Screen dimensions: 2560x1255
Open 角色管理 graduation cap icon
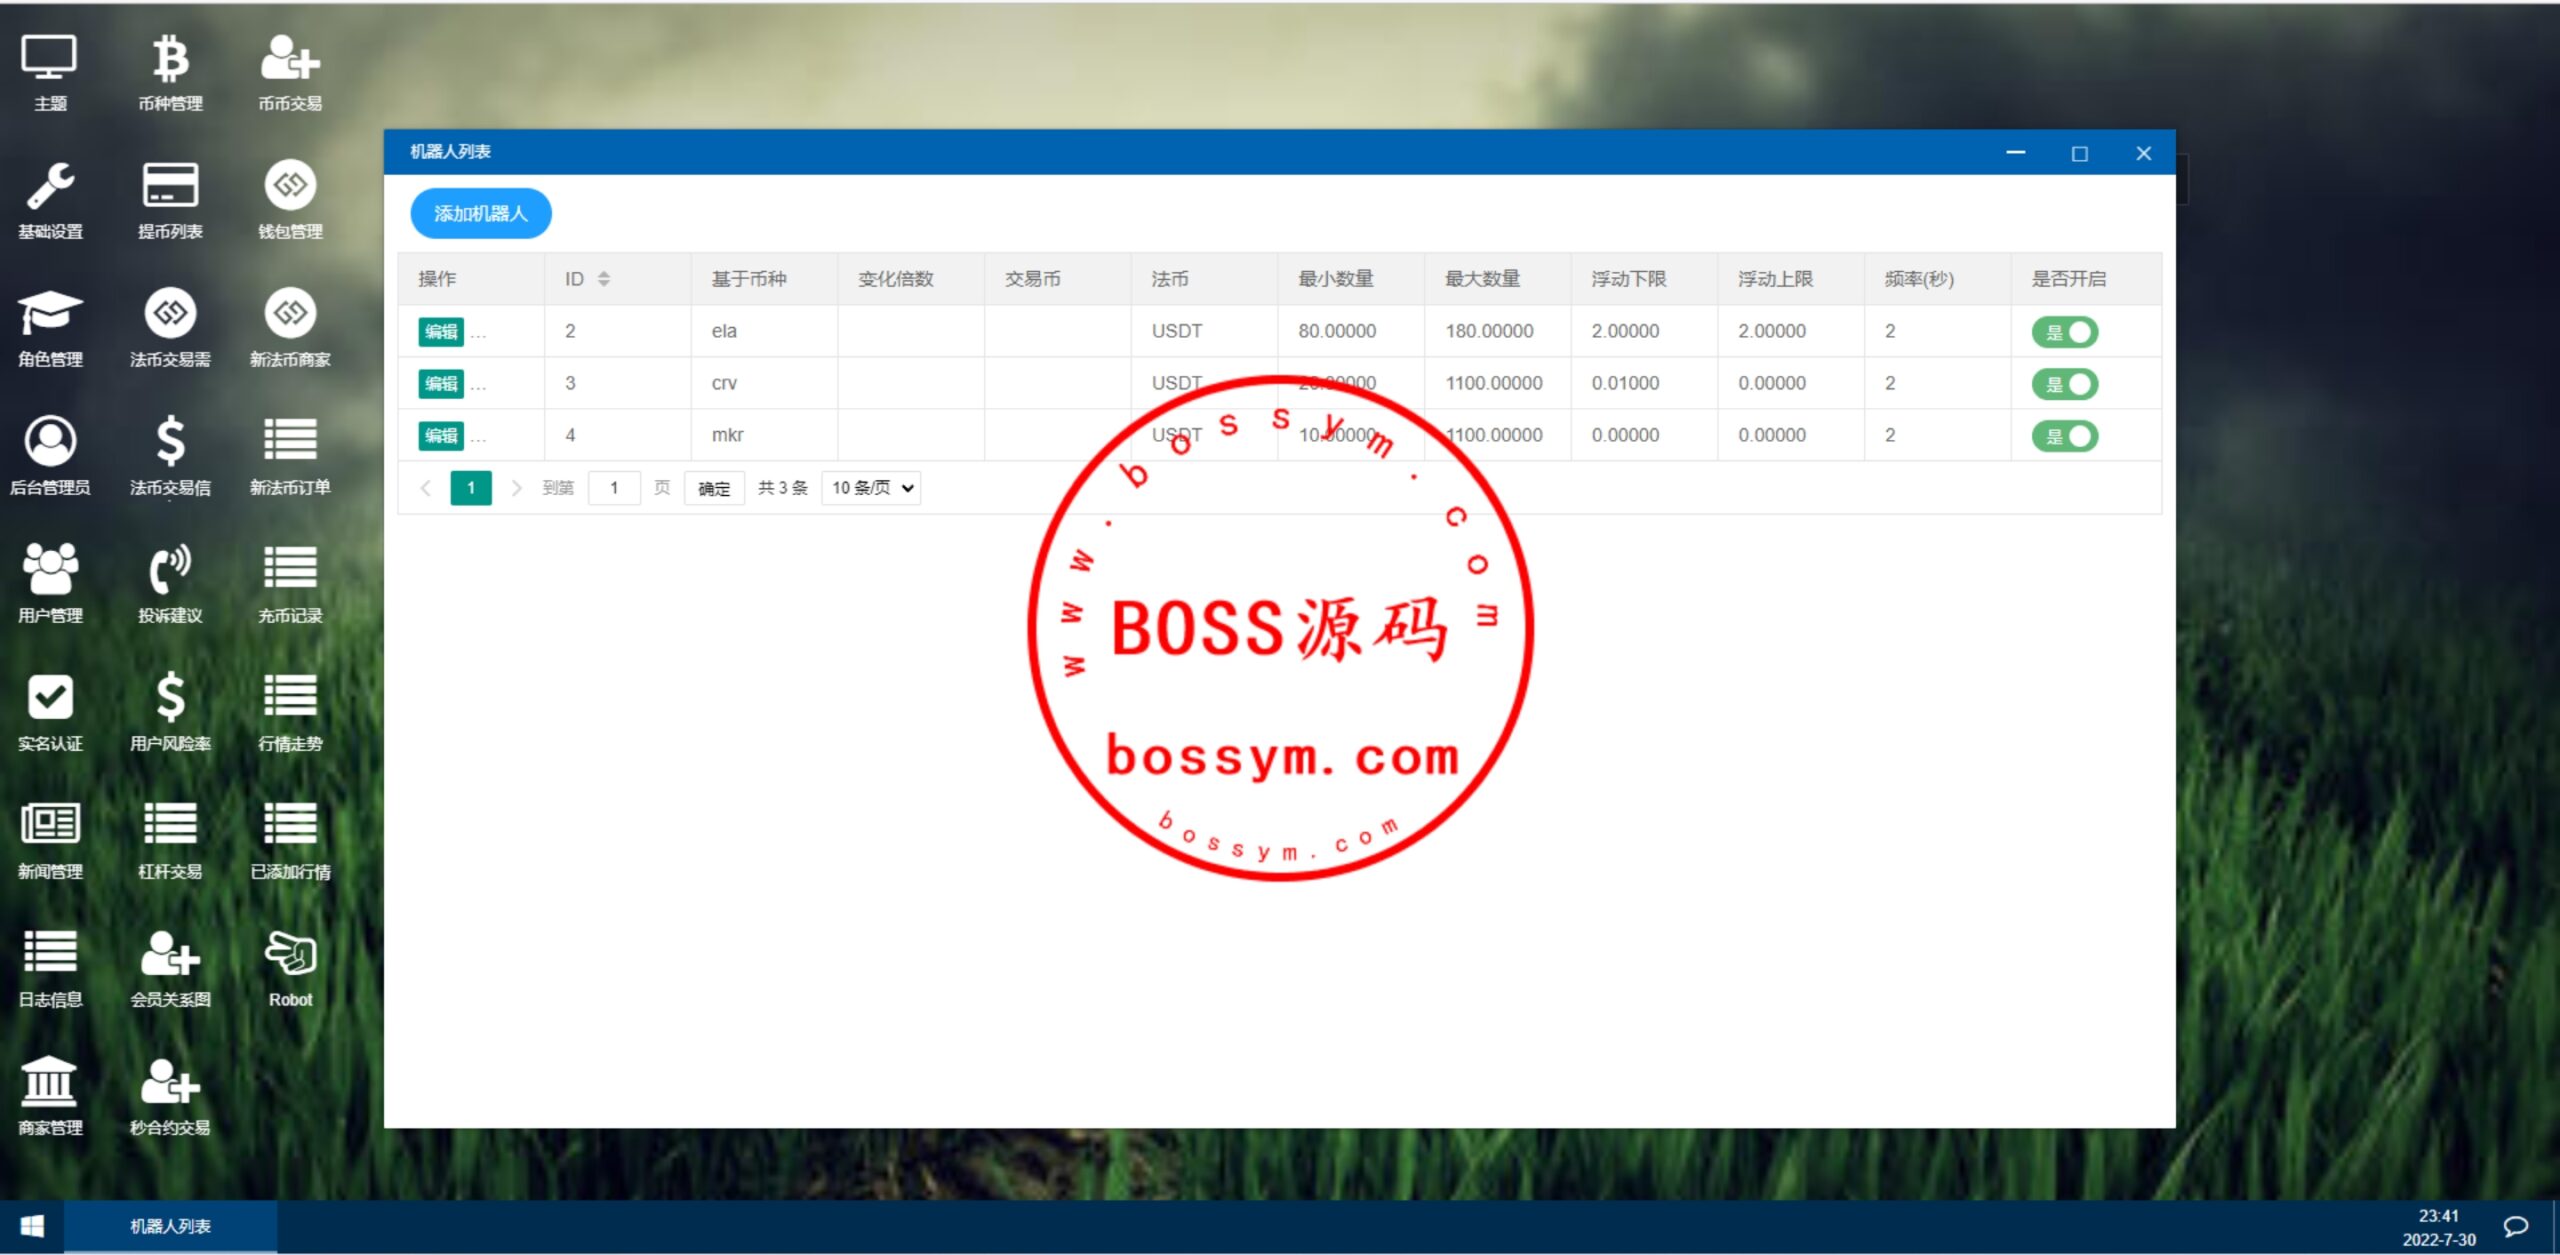click(50, 329)
